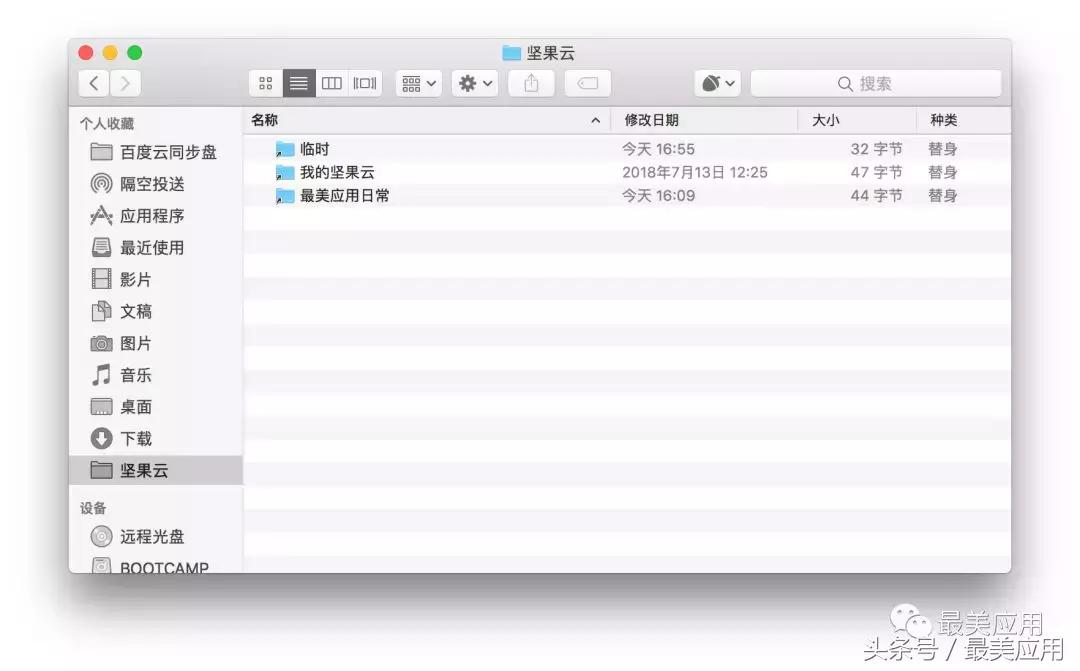The height and width of the screenshot is (671, 1080).
Task: Click the 搜索 search field
Action: (876, 83)
